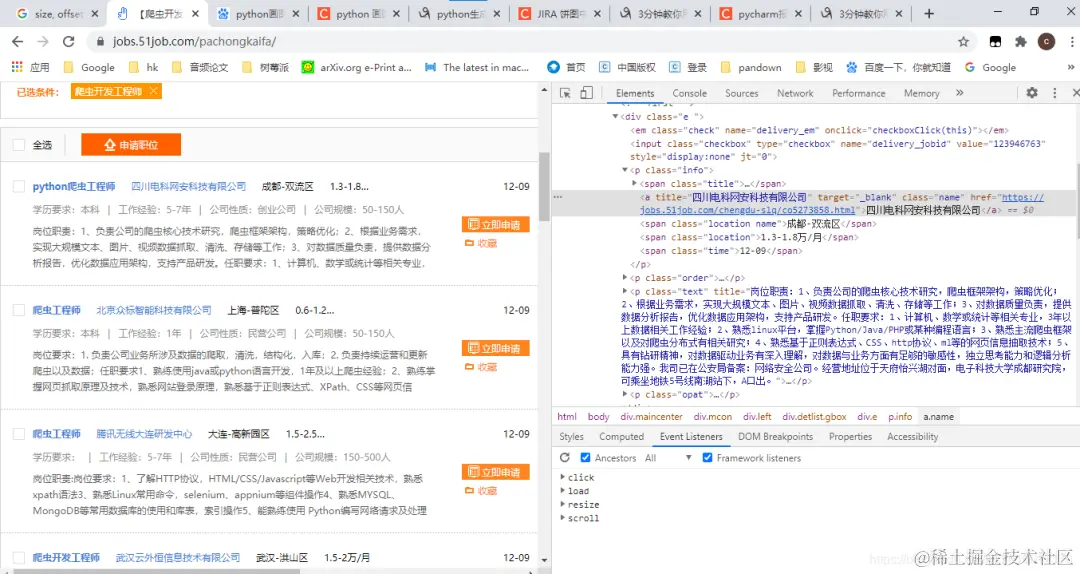Open the 四川电科网安科技有限公司 page company link
1080x574 pixels.
click(188, 186)
